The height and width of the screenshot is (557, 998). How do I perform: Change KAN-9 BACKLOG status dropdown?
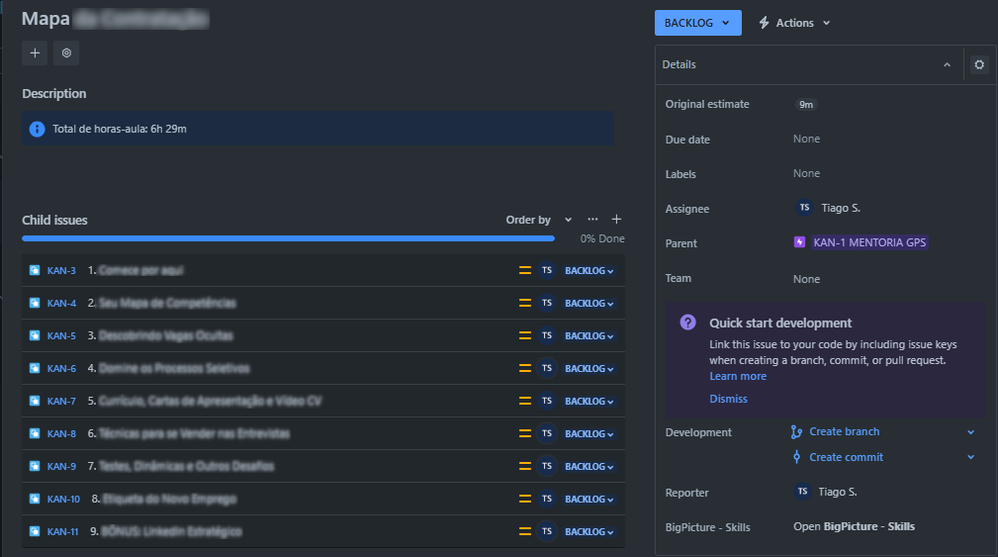point(589,466)
